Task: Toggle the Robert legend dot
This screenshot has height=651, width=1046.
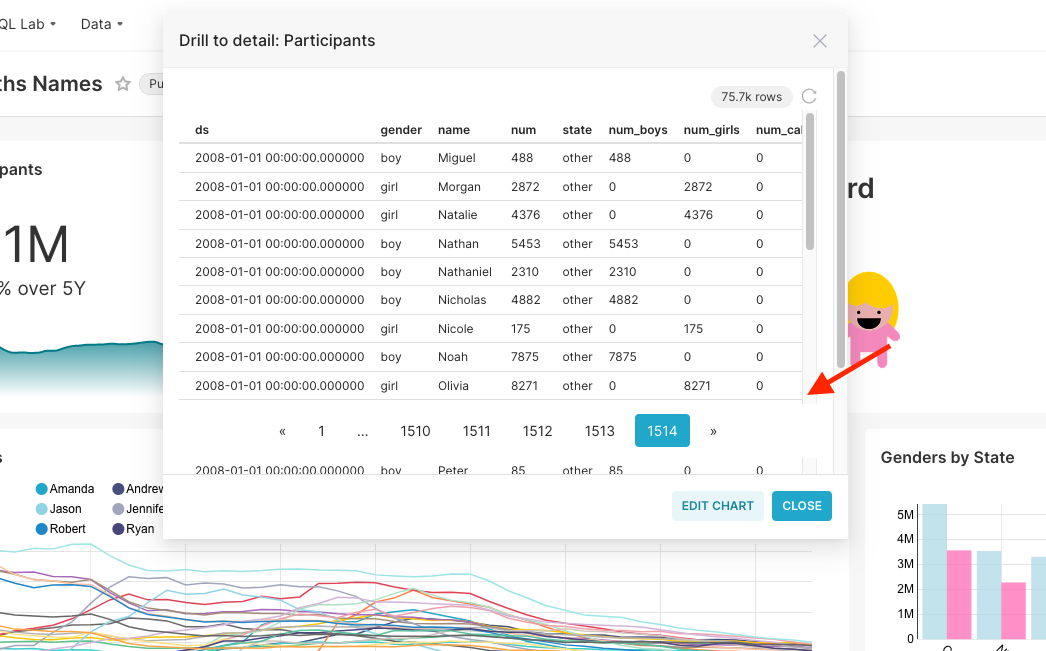Action: pyautogui.click(x=41, y=529)
